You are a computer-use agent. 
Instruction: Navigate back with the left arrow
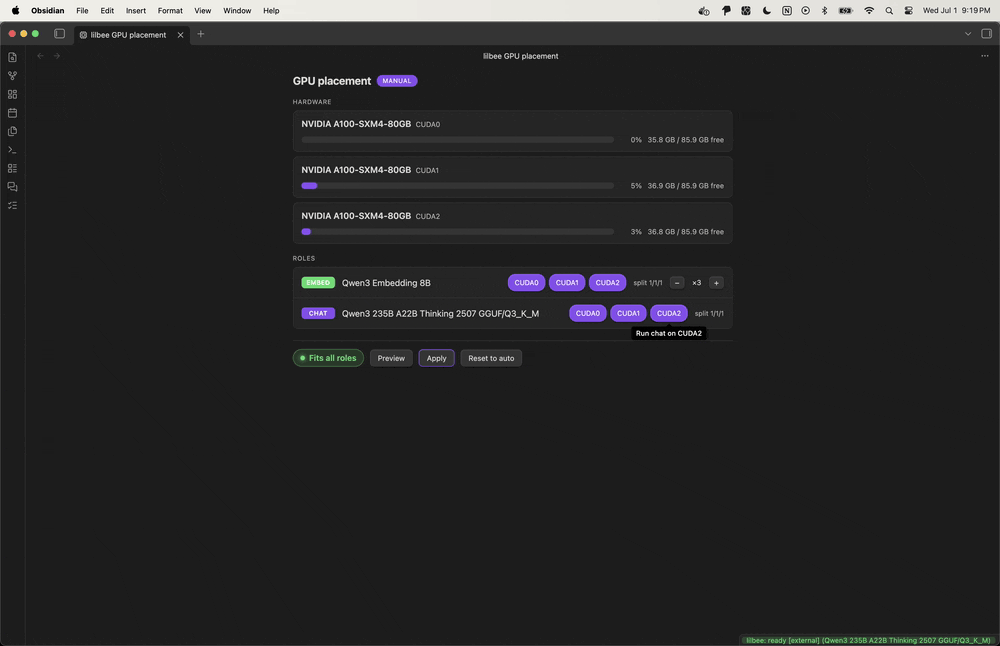[40, 56]
